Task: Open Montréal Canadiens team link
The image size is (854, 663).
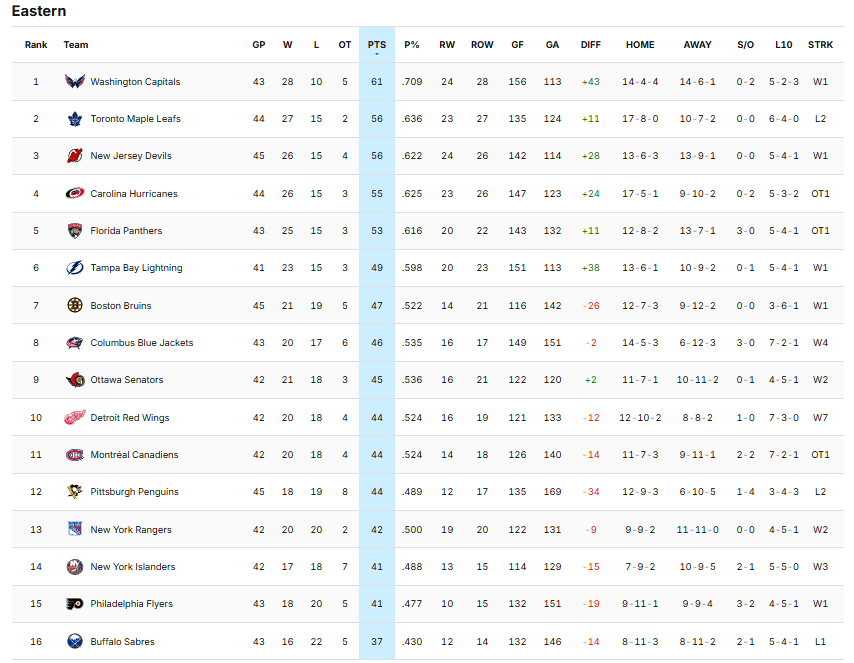Action: (x=134, y=455)
